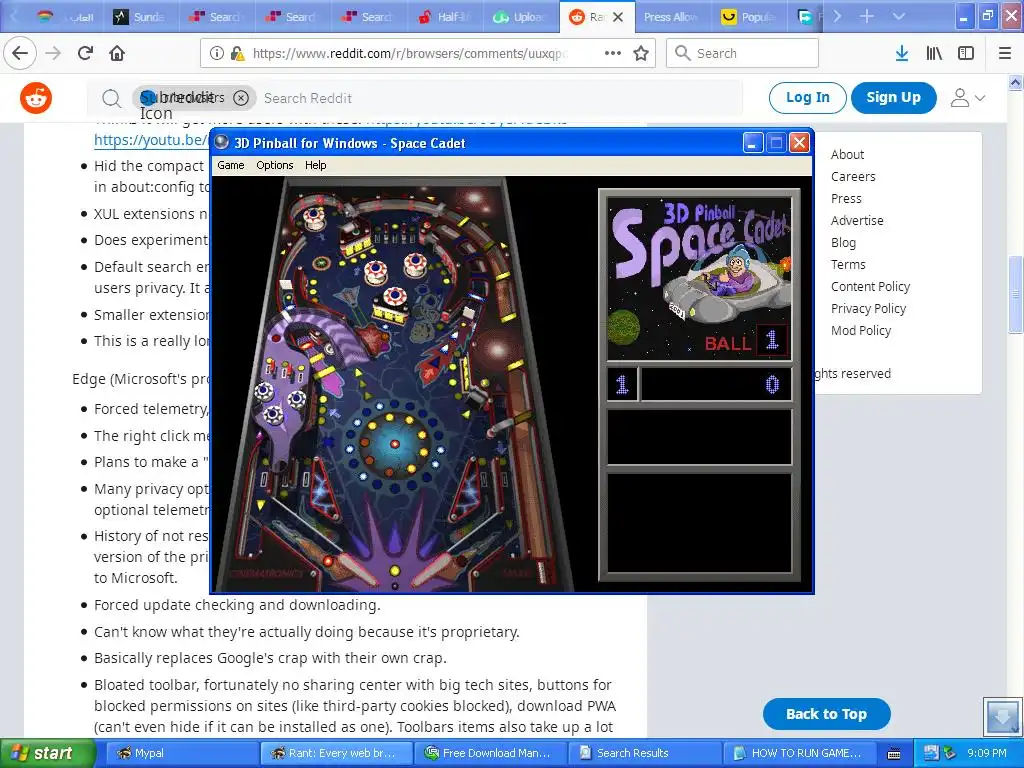Open a new browser tab with plus
The height and width of the screenshot is (768, 1024).
tap(867, 16)
